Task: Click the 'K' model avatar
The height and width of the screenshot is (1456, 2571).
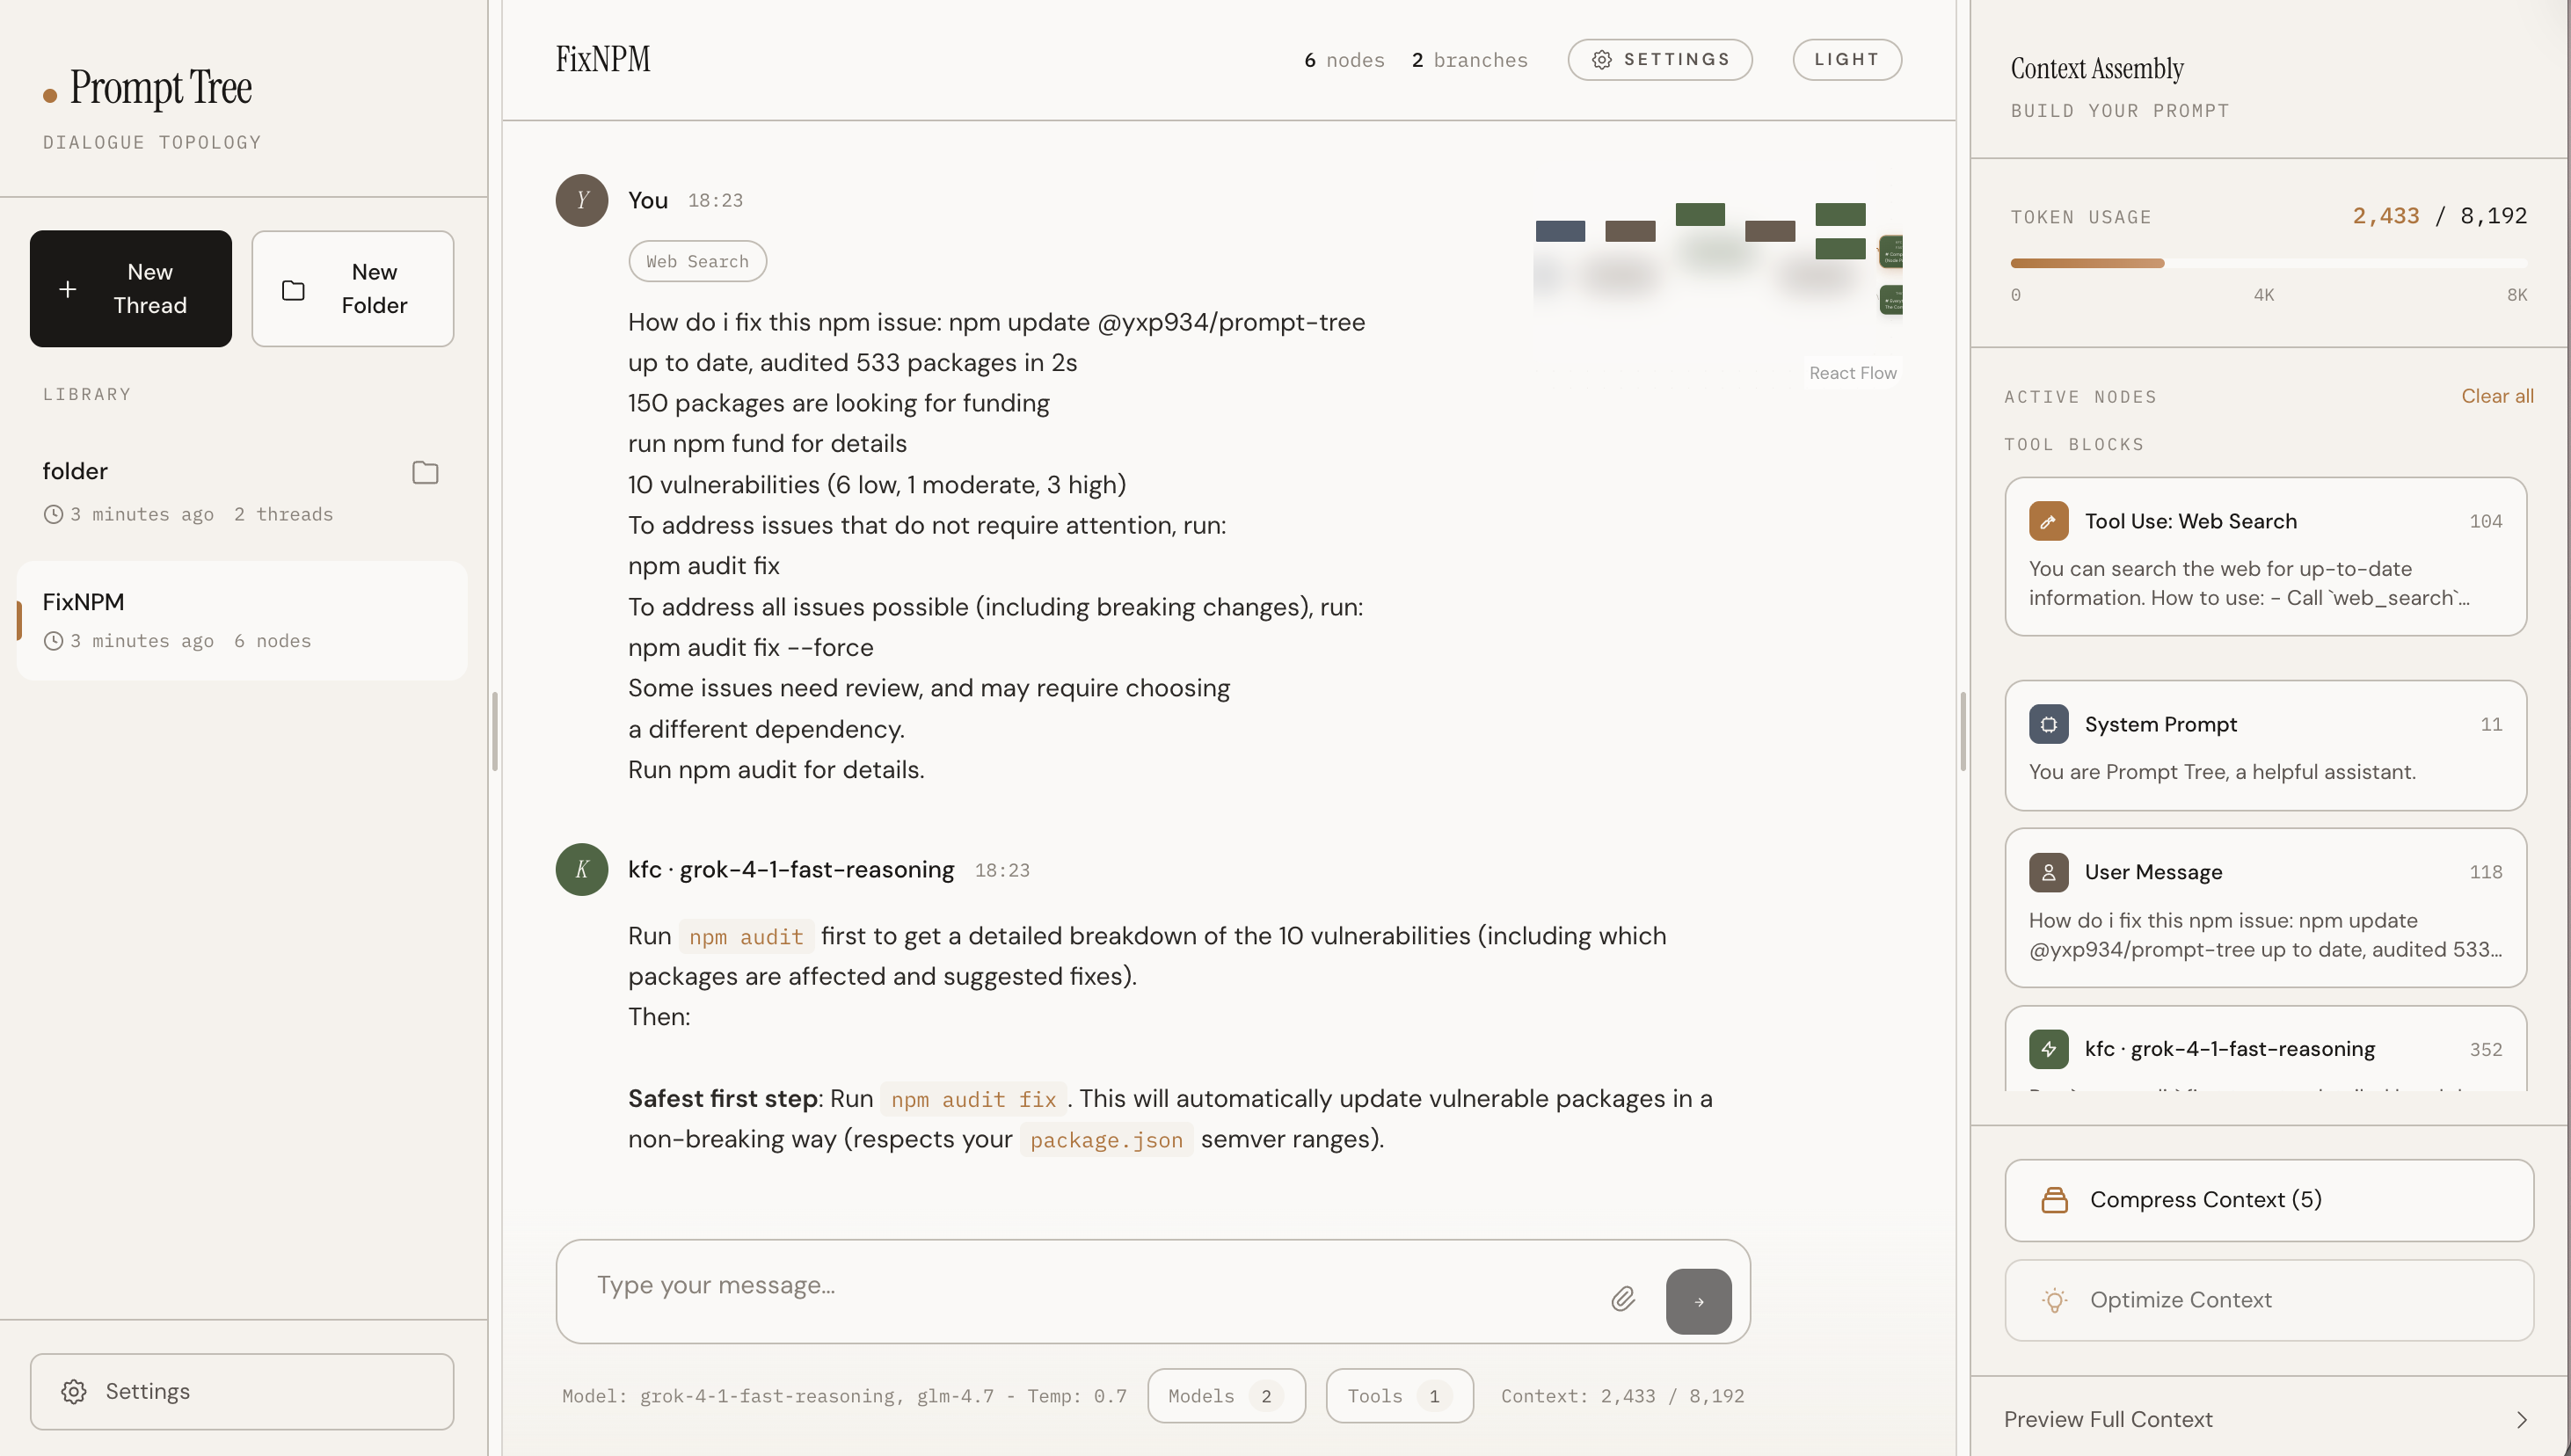Action: [582, 869]
